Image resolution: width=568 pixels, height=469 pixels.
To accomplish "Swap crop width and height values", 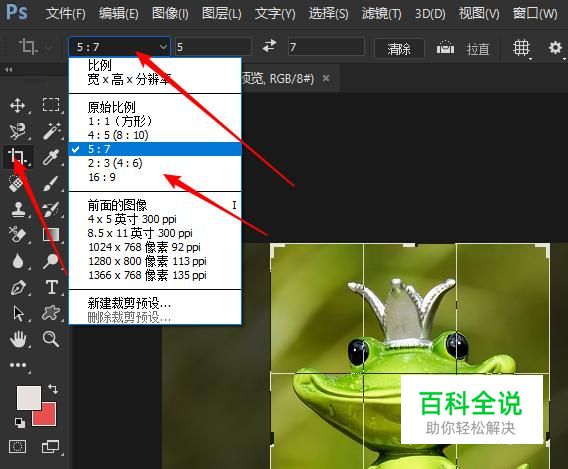I will point(270,46).
